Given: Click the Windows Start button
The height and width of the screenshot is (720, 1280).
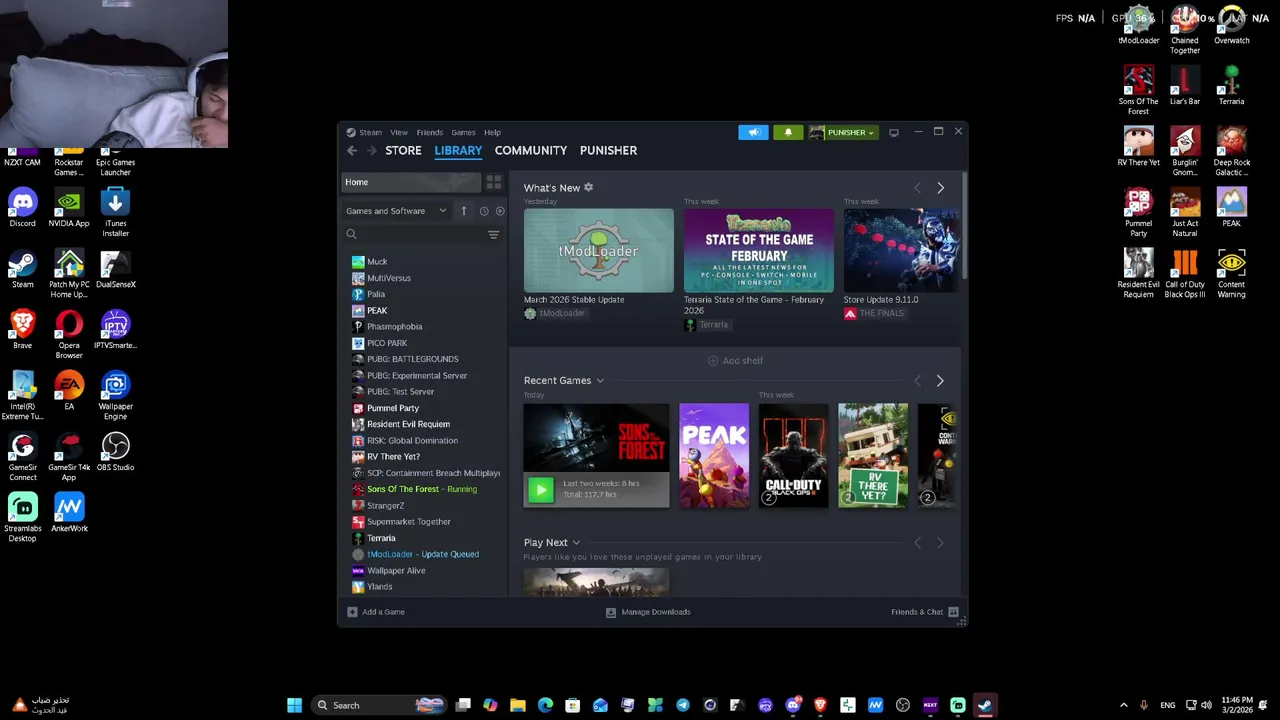Looking at the screenshot, I should click(x=294, y=706).
